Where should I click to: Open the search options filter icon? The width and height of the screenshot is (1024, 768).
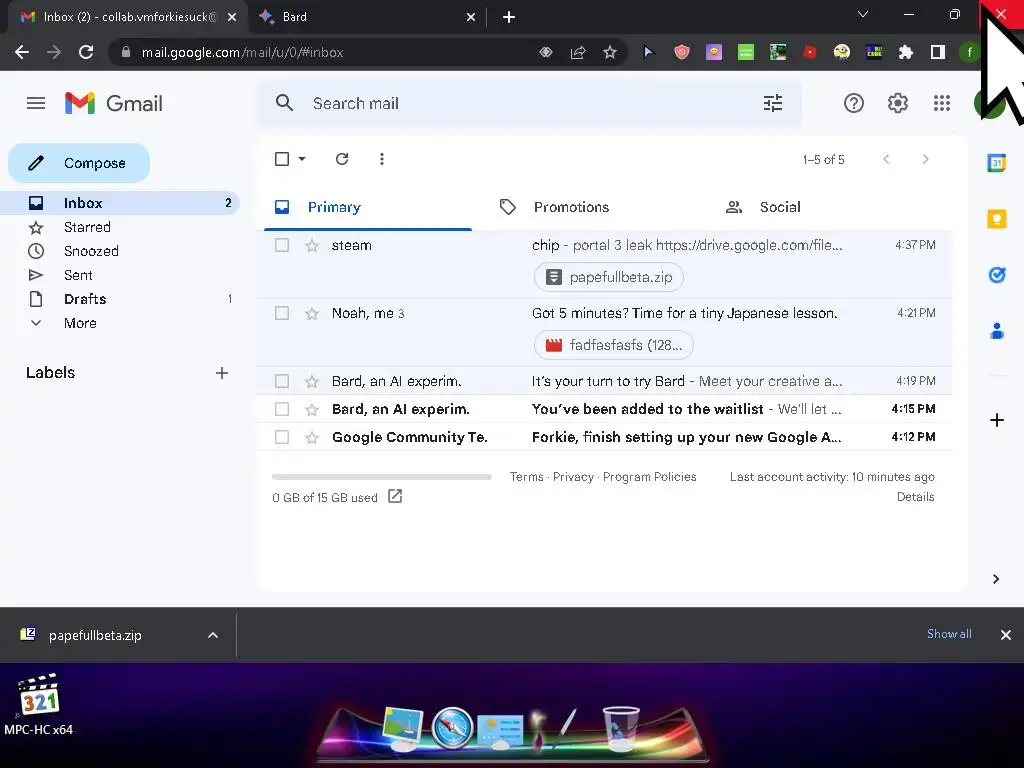(773, 103)
